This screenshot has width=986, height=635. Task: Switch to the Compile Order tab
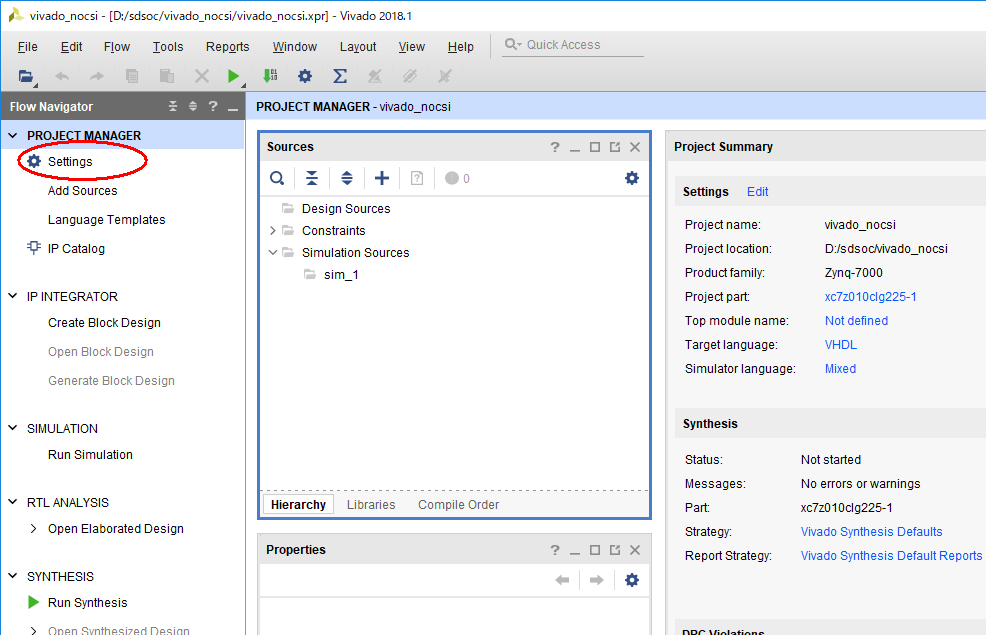pyautogui.click(x=458, y=505)
